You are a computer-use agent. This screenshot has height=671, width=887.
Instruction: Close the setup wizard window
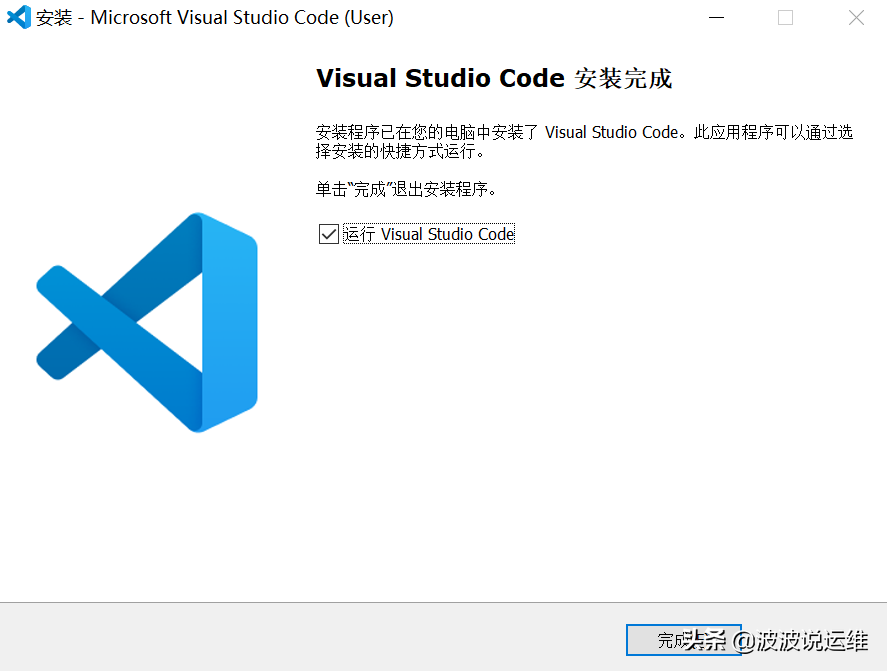[856, 17]
